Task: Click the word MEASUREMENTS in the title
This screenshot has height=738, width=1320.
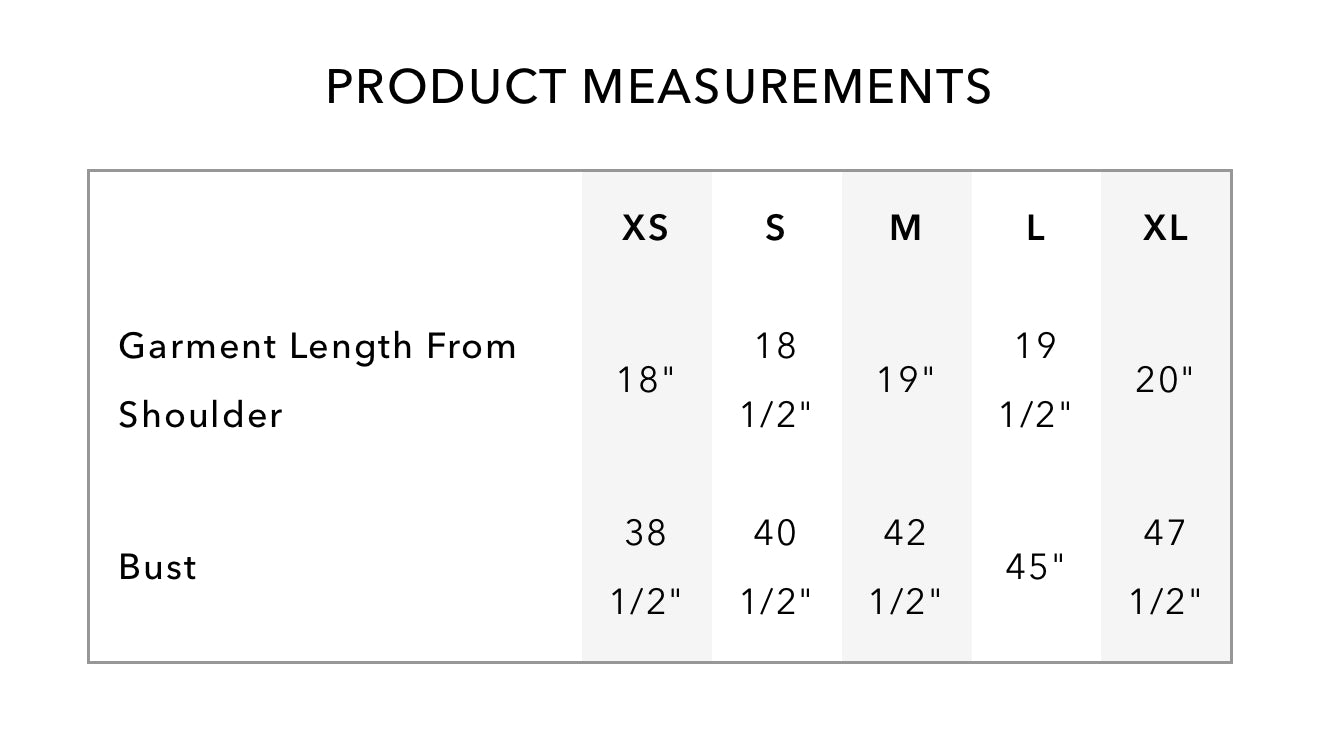Action: tap(787, 87)
